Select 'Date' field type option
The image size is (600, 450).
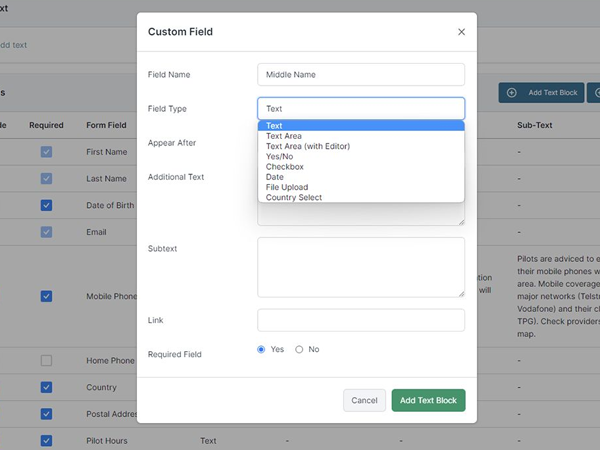(x=275, y=177)
